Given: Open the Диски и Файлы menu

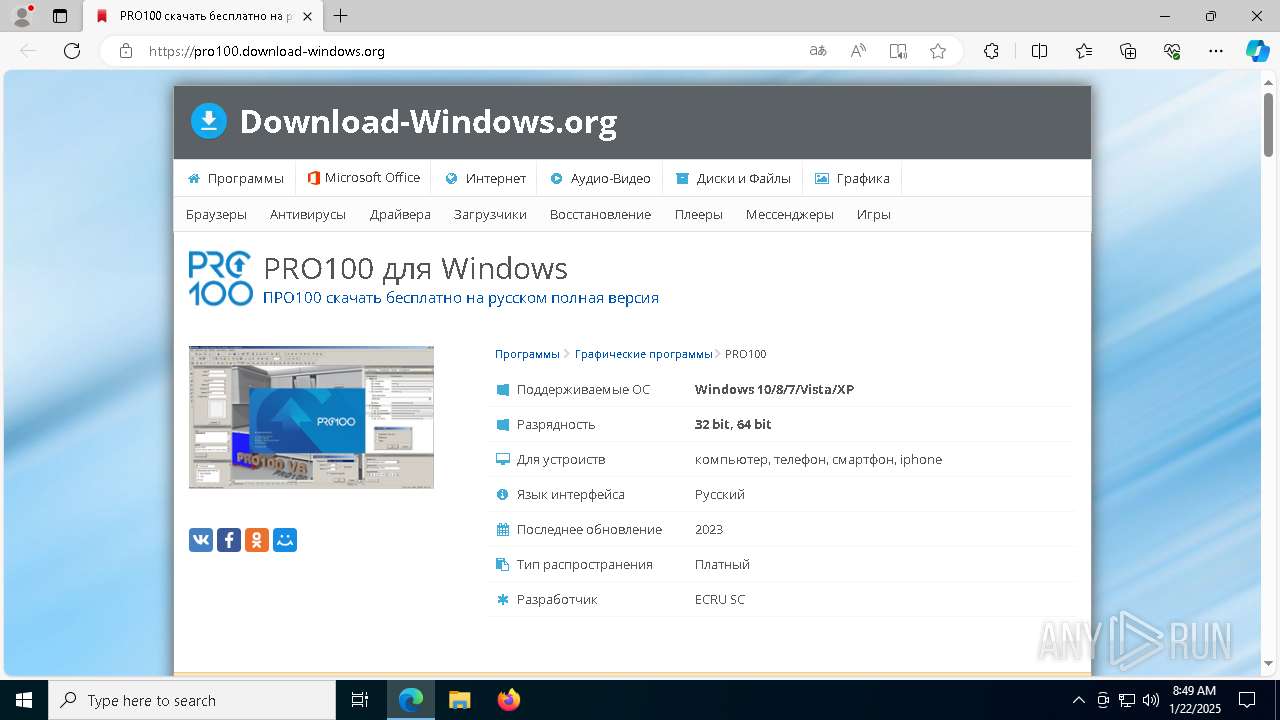Looking at the screenshot, I should 733,178.
